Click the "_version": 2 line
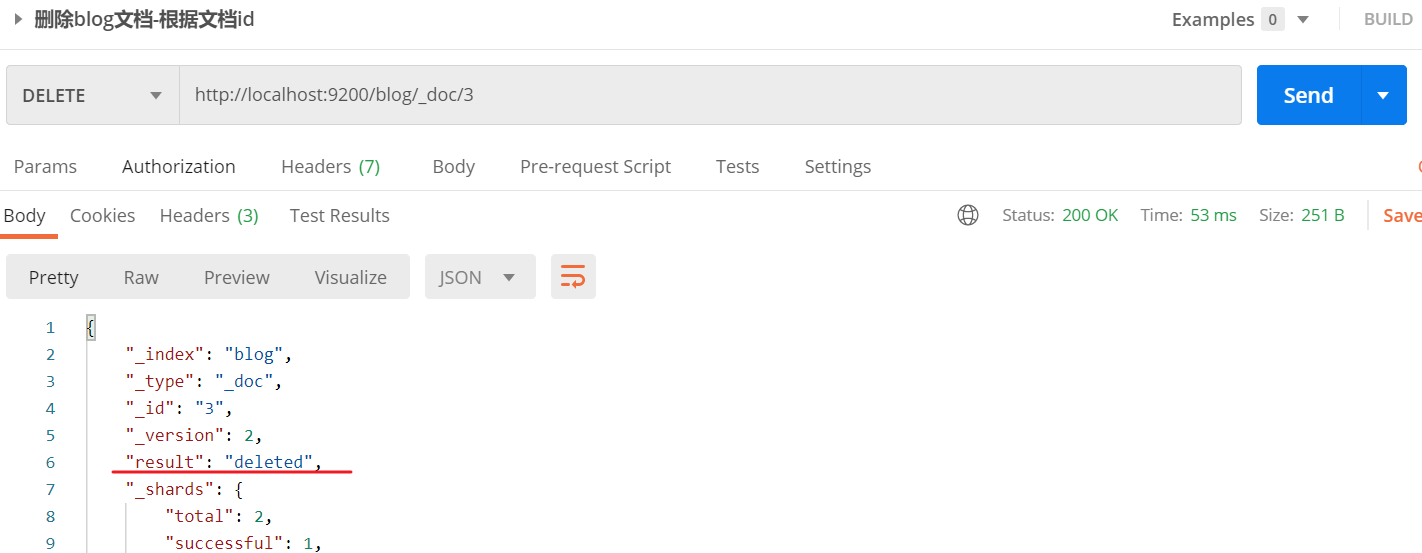1422x553 pixels. 193,435
